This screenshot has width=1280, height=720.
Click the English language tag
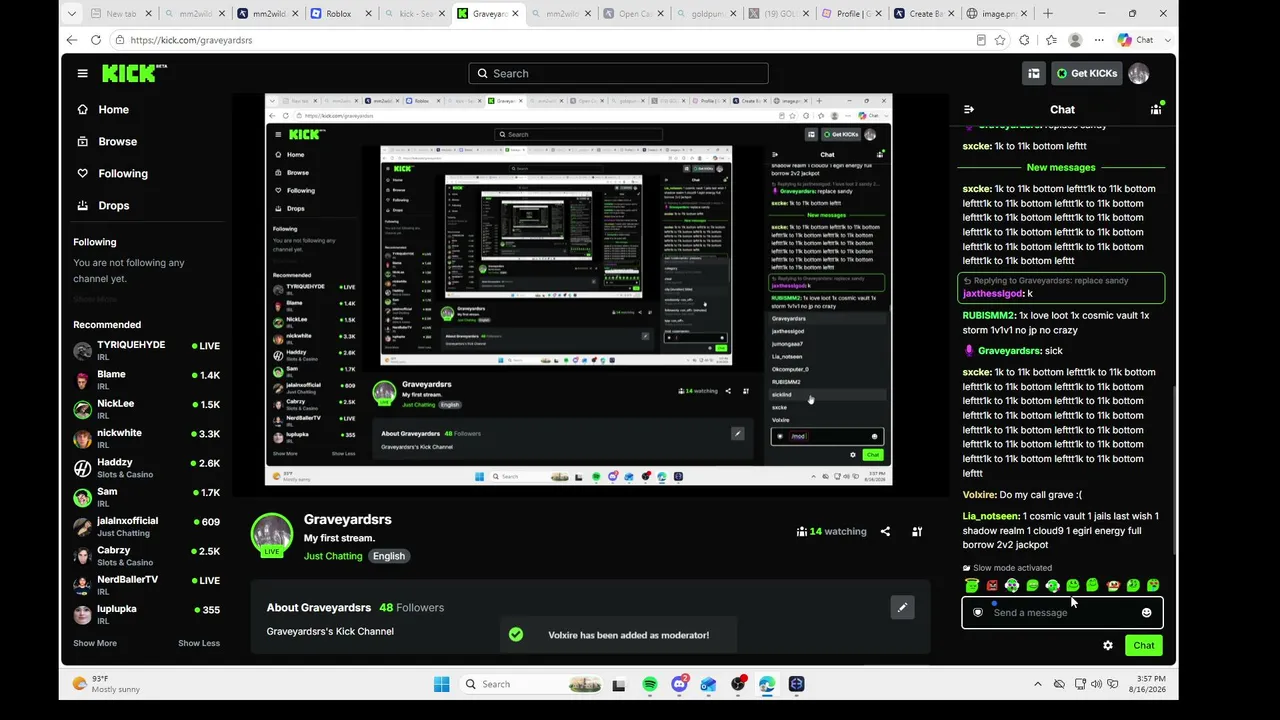click(x=389, y=556)
